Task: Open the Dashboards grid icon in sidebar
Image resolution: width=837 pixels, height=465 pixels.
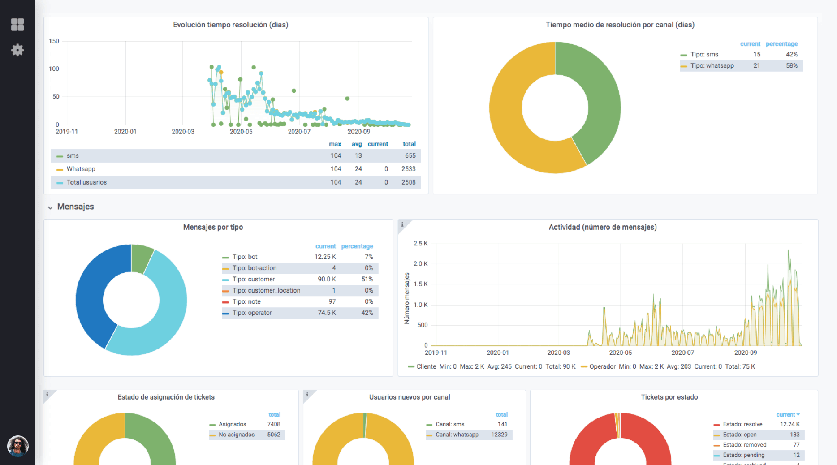Action: coord(17,25)
